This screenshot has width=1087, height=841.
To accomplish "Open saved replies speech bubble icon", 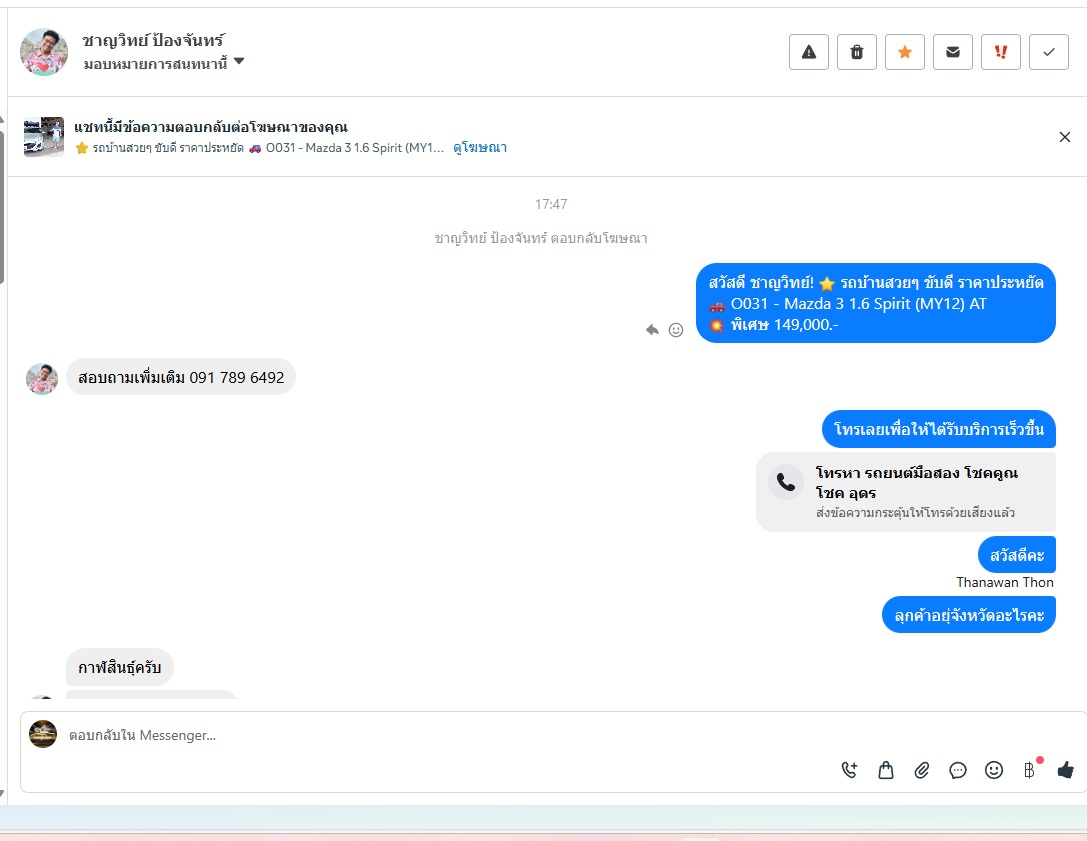I will 957,770.
